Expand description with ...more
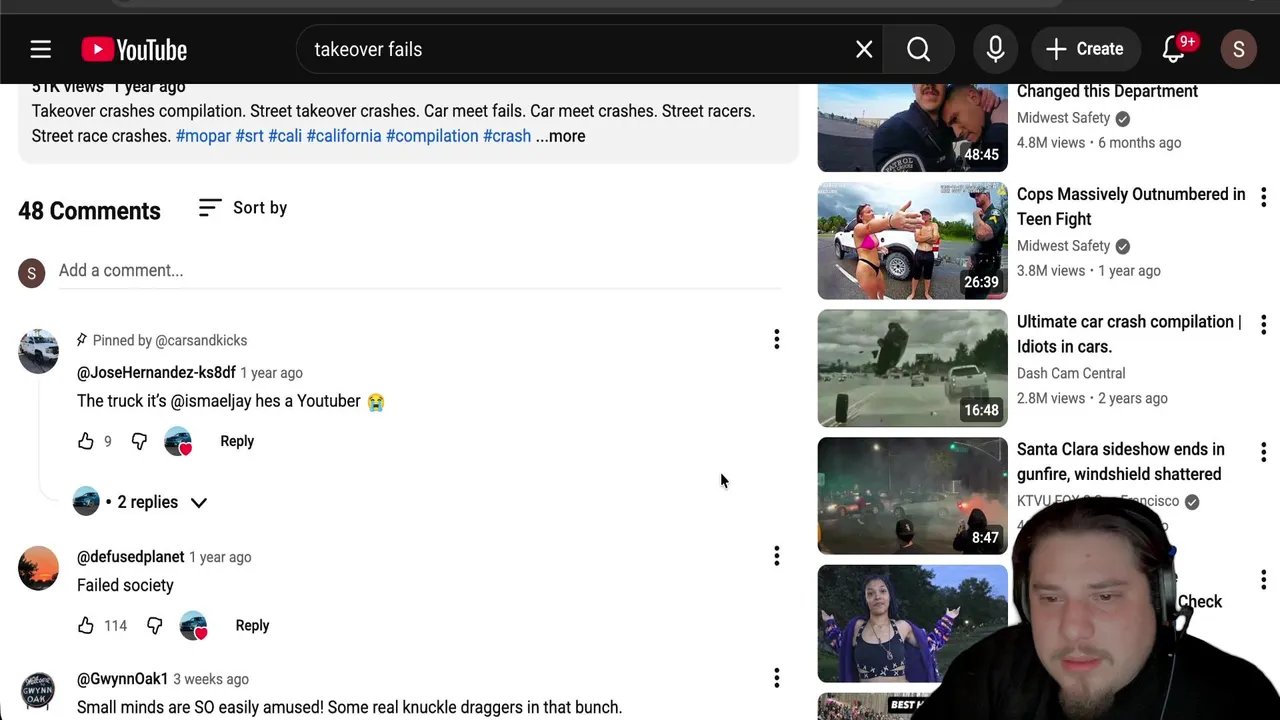The image size is (1280, 720). [560, 136]
